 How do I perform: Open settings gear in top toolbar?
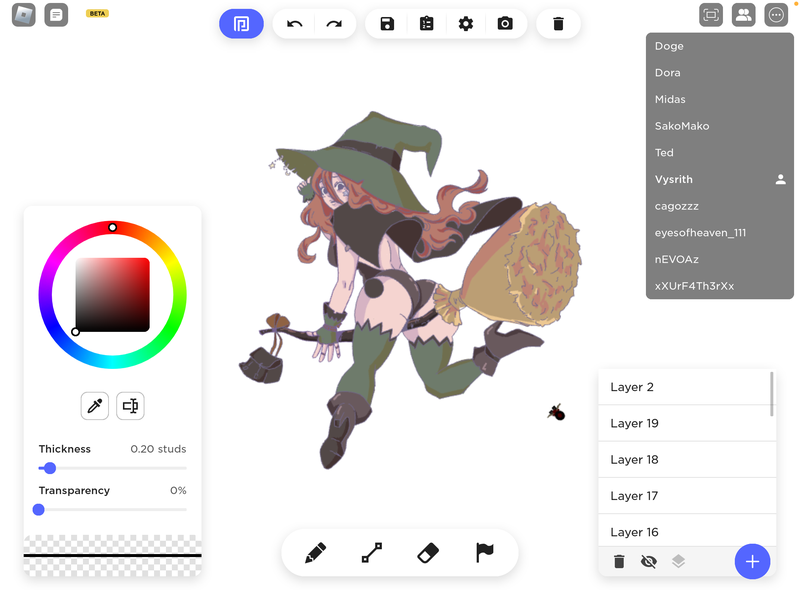point(466,24)
